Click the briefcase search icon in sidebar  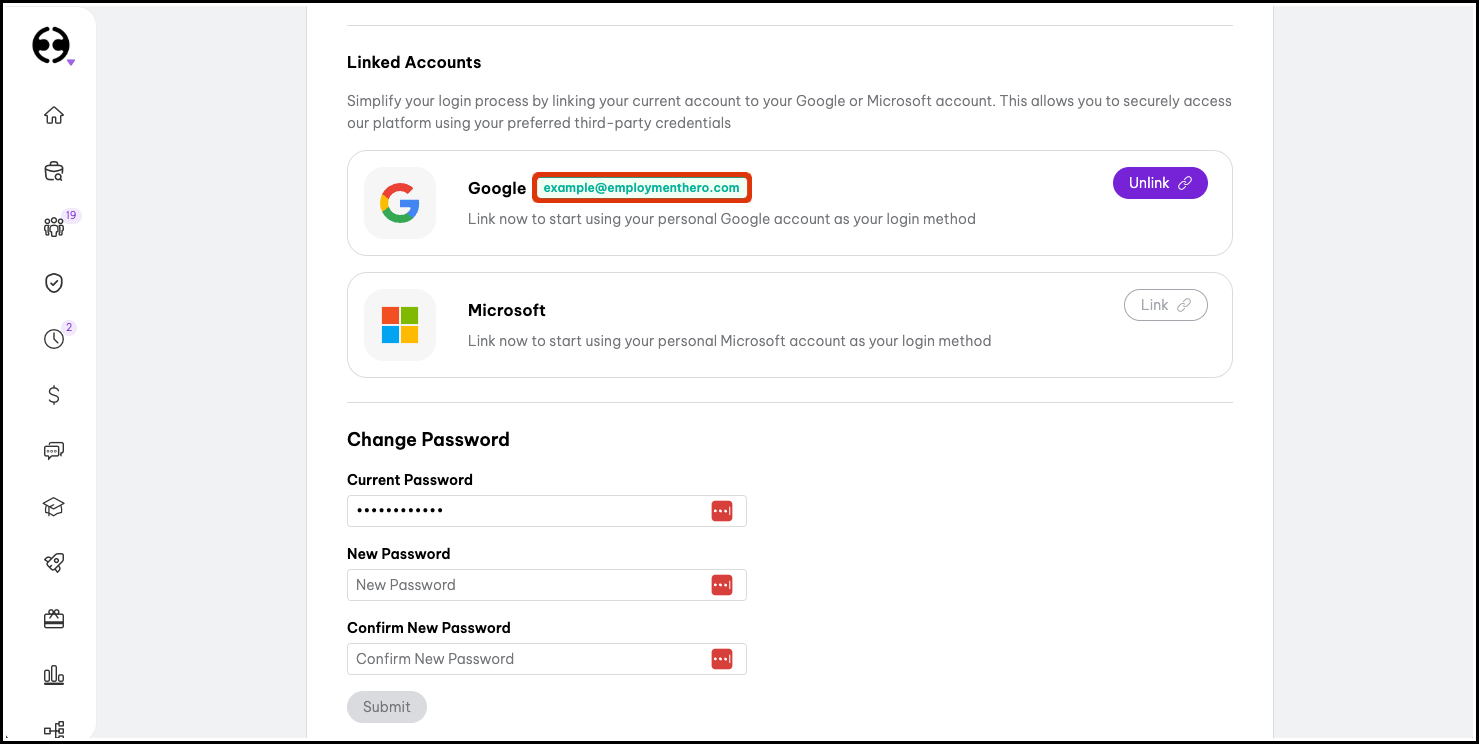click(54, 171)
